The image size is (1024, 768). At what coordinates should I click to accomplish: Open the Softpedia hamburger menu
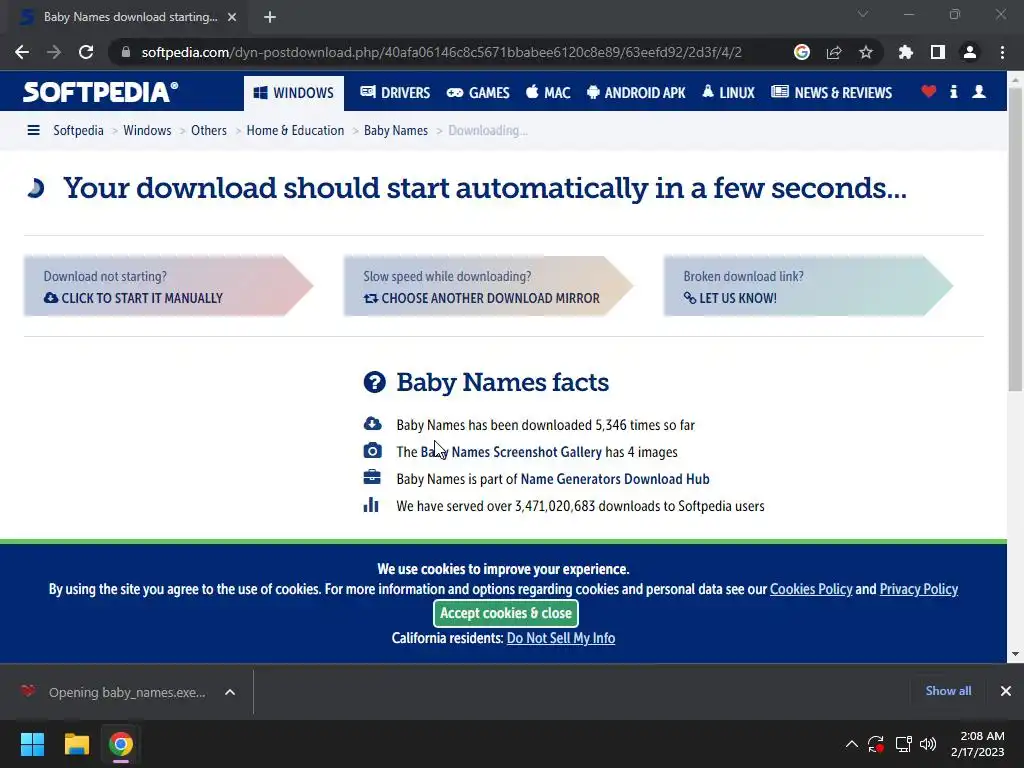[x=33, y=131]
